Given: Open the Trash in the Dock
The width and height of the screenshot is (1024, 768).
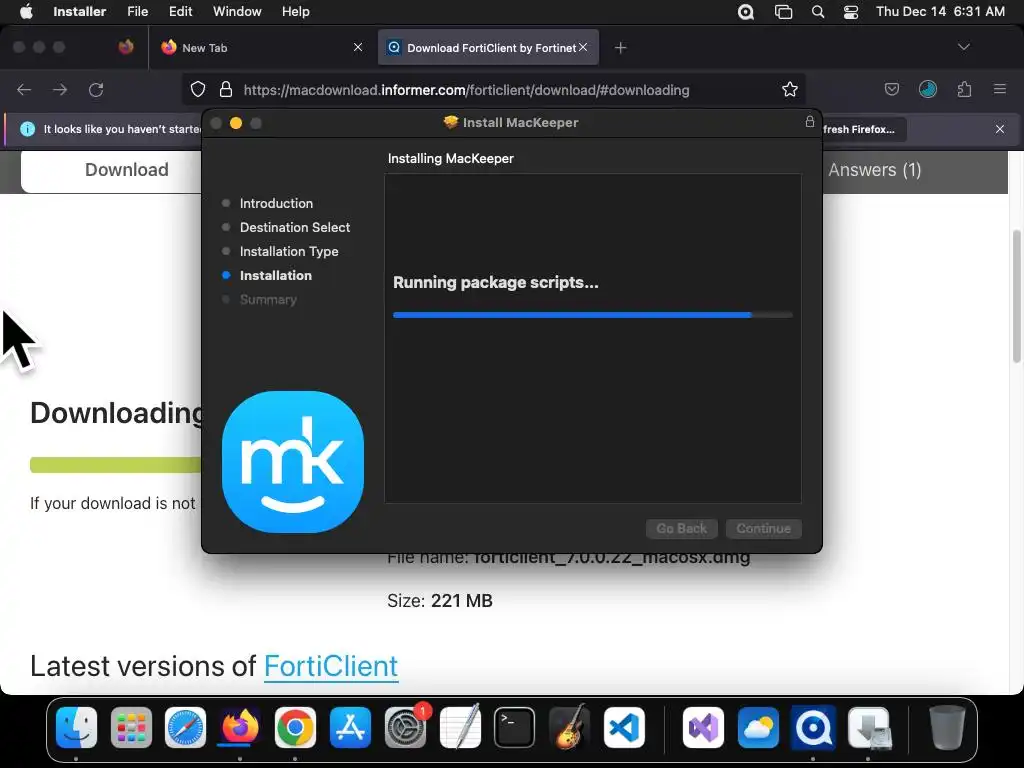Looking at the screenshot, I should tap(947, 727).
